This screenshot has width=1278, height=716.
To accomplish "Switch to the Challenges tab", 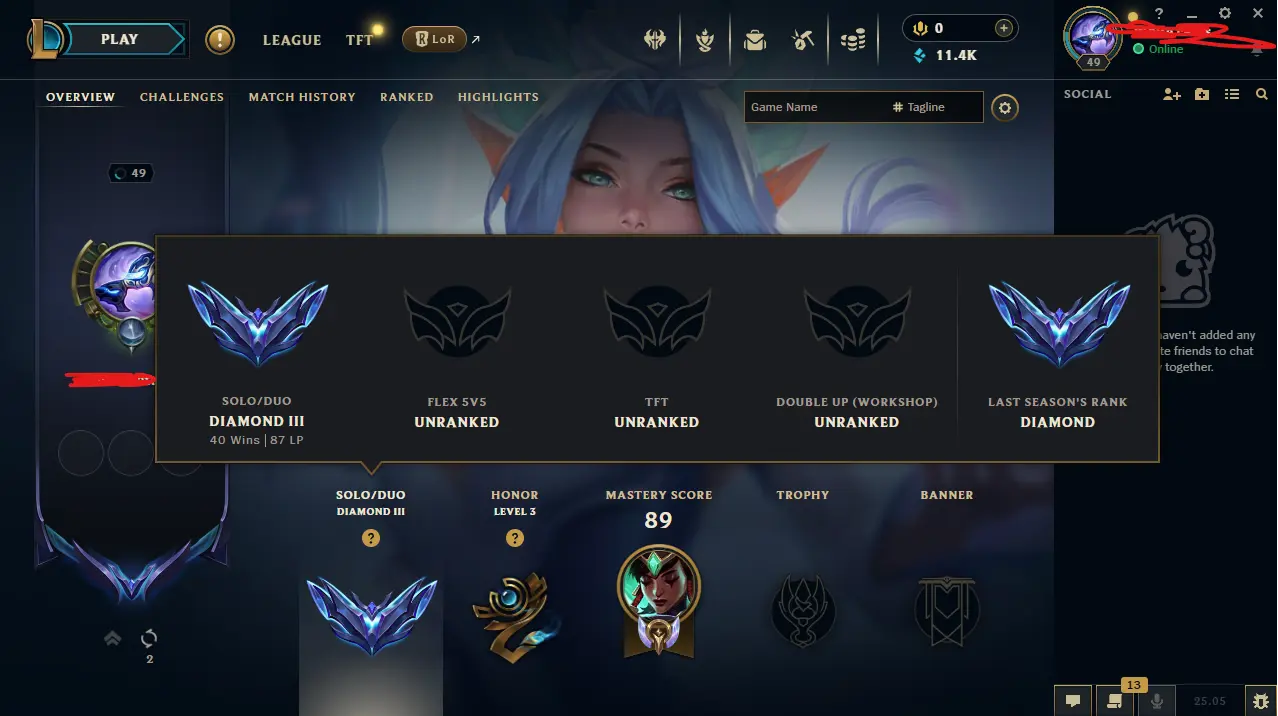I will click(182, 97).
